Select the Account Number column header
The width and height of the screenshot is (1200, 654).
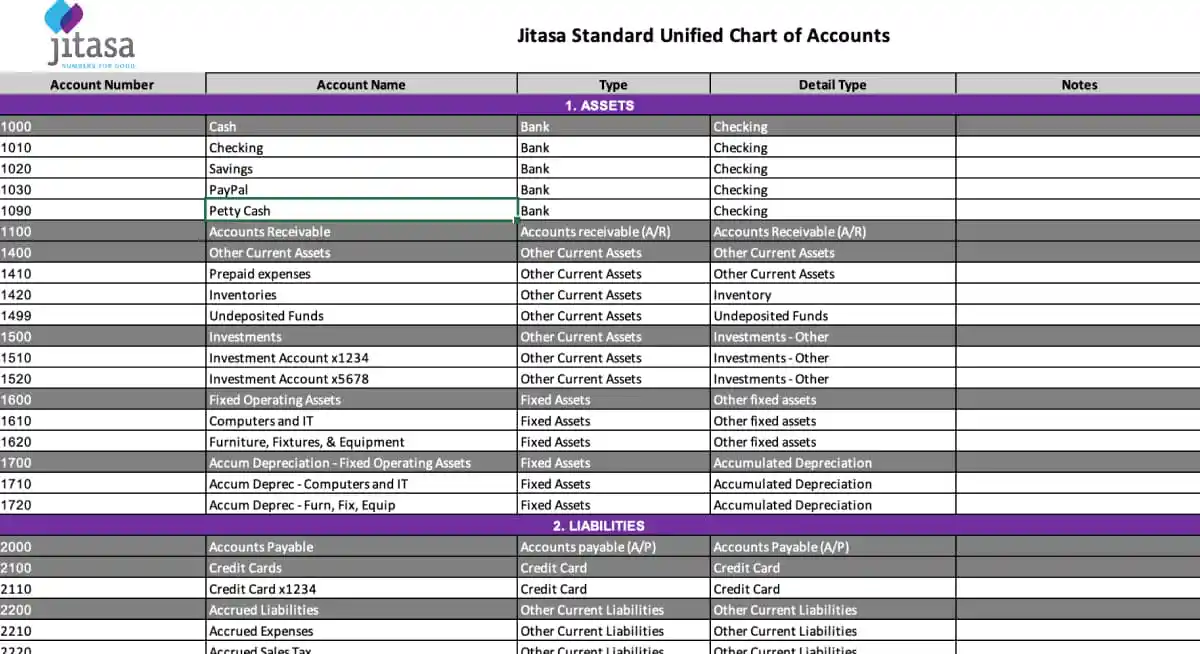coord(102,85)
